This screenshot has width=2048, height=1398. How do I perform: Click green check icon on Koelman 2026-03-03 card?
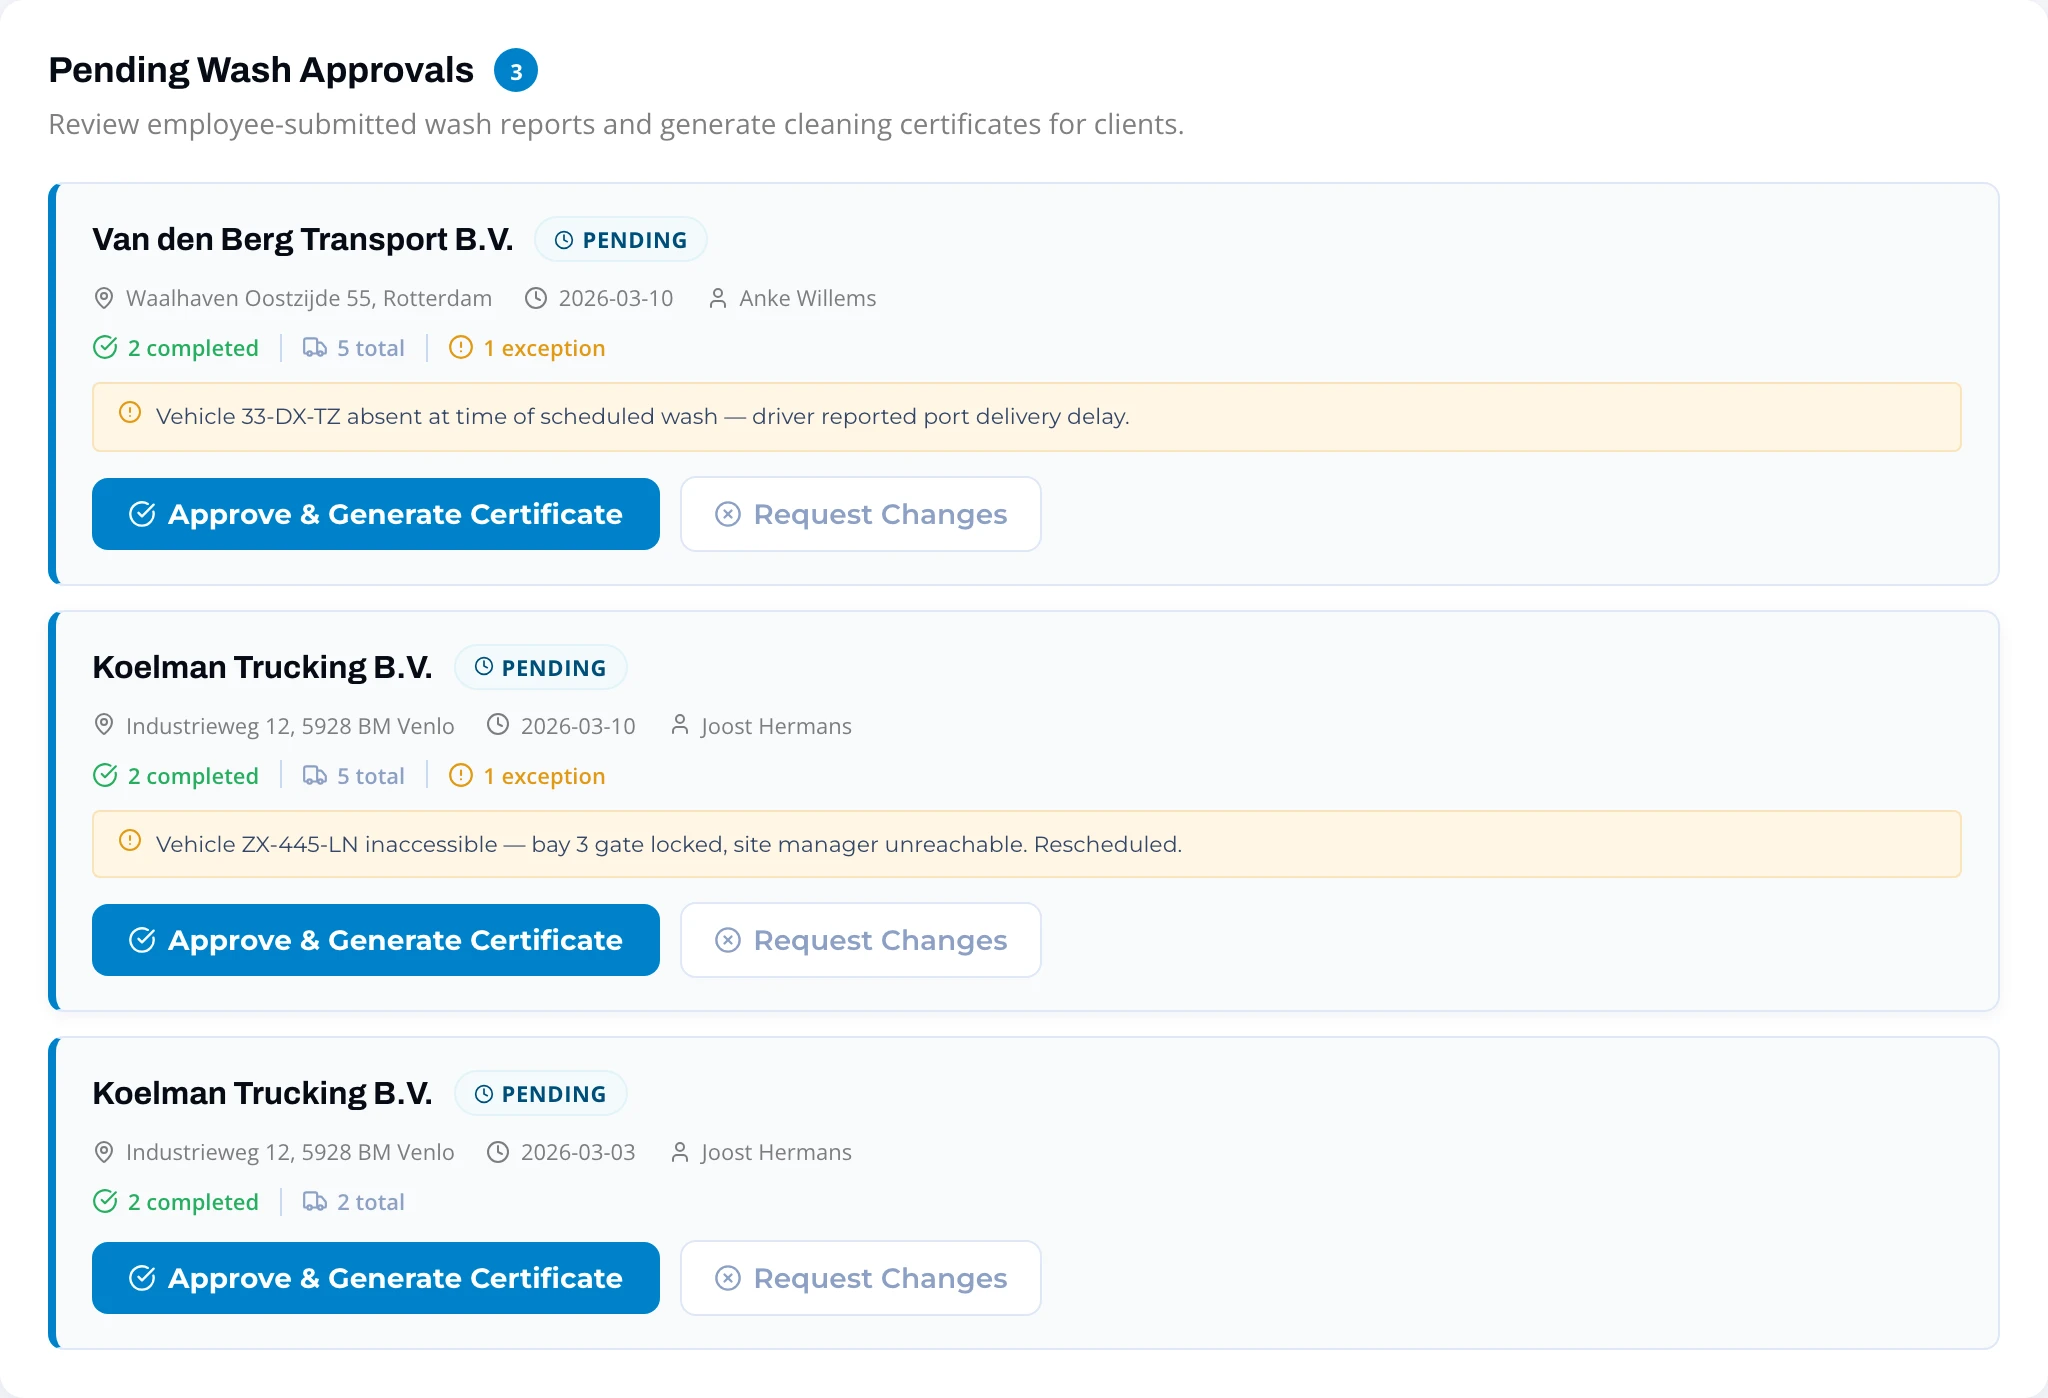coord(105,1202)
